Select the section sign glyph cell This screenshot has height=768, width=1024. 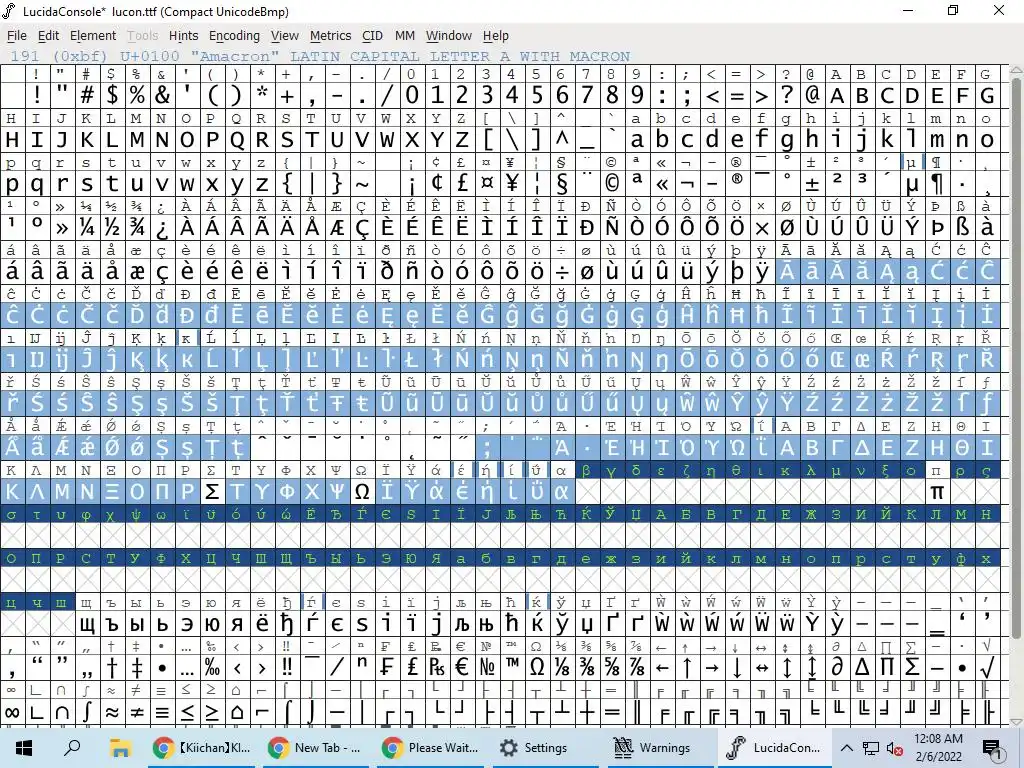(x=562, y=184)
